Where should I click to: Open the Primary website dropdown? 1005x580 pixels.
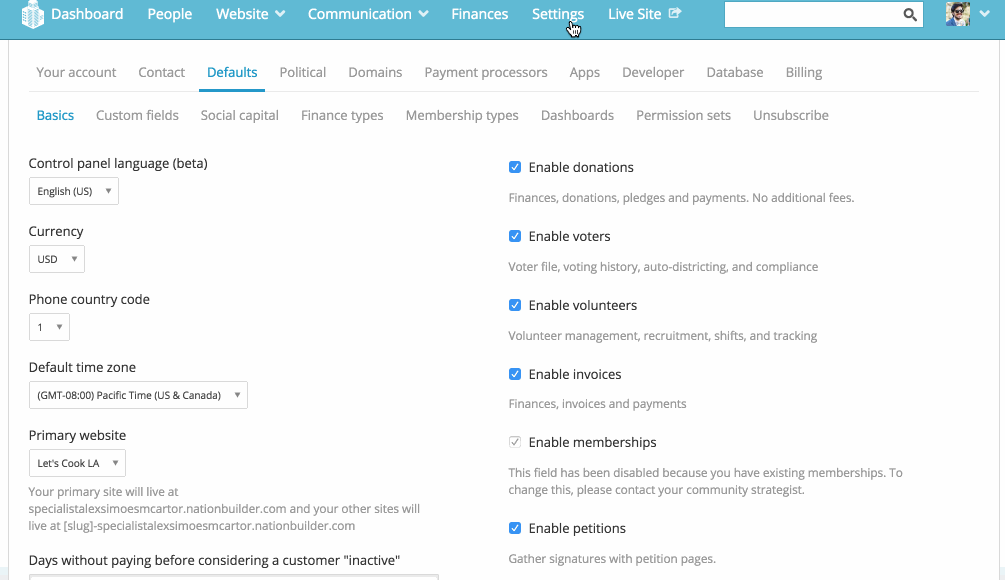pyautogui.click(x=77, y=463)
